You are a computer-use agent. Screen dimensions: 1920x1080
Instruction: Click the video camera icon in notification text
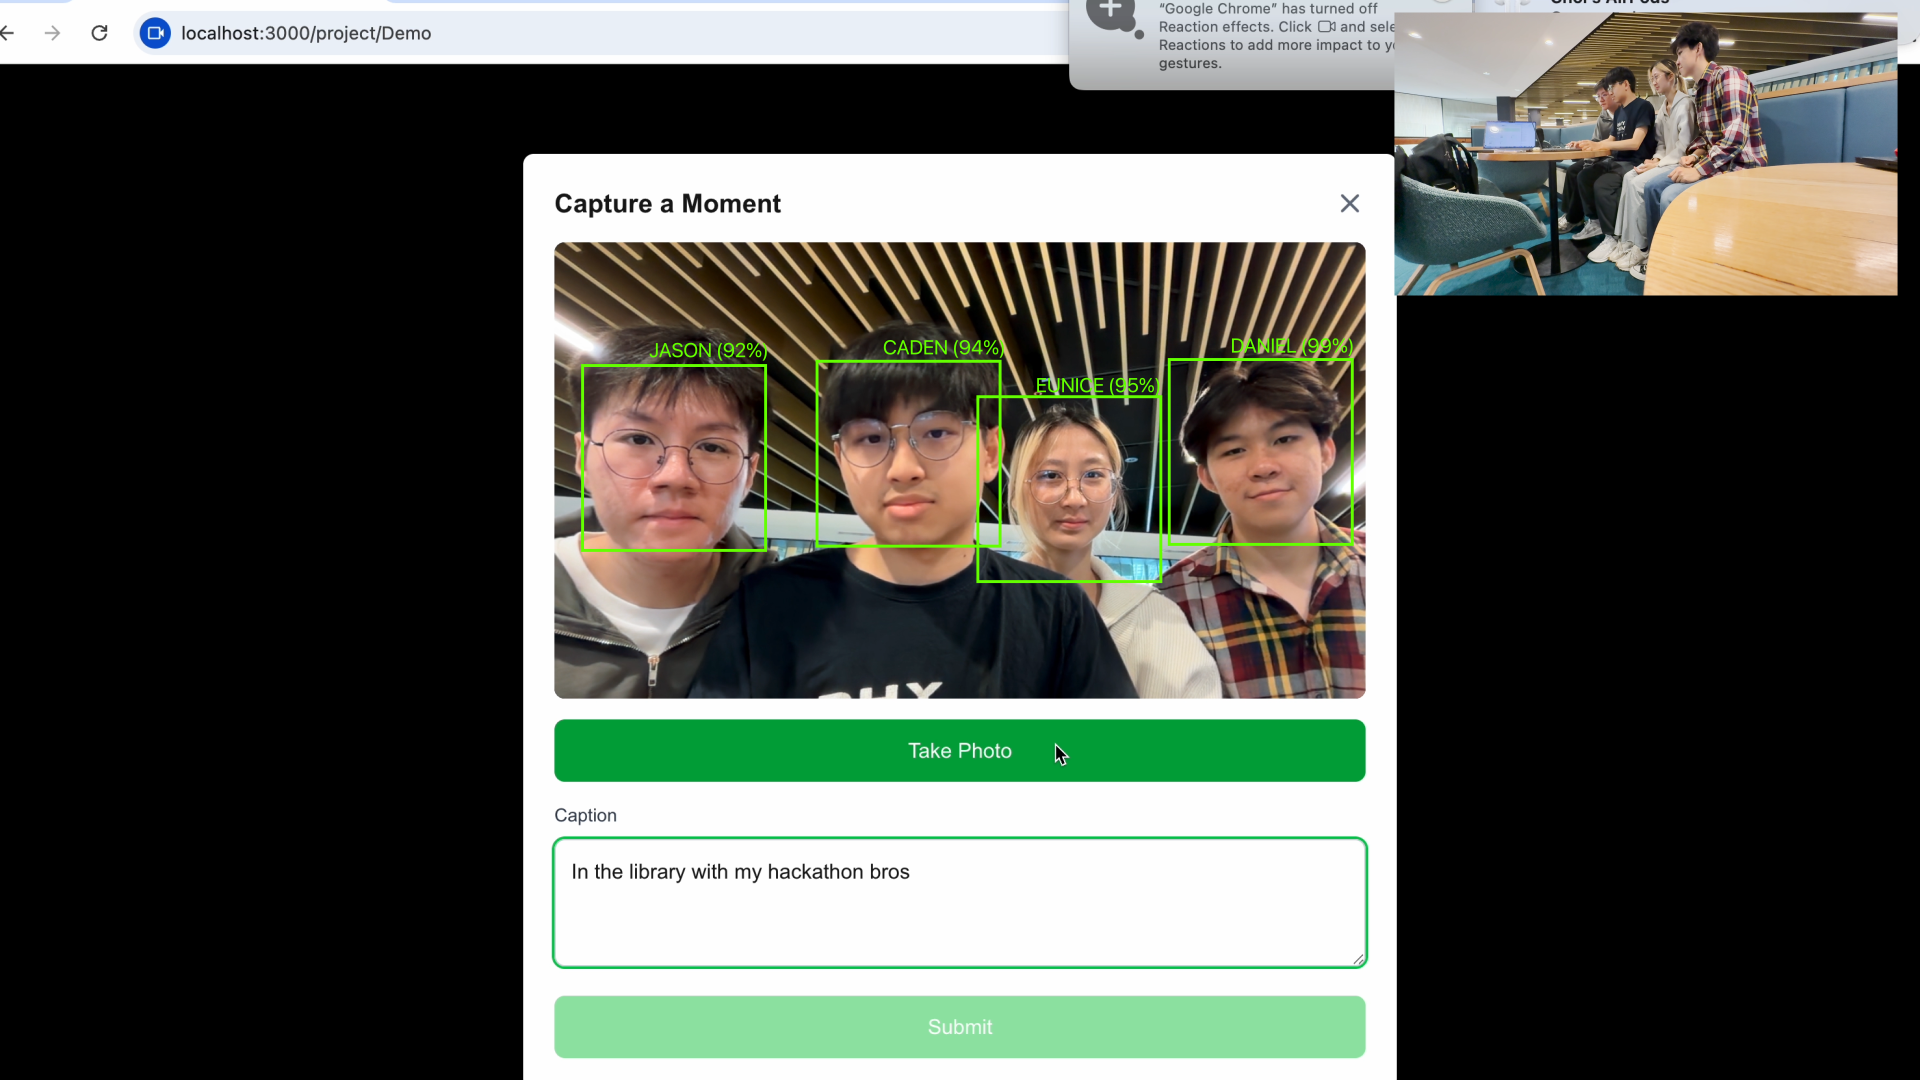tap(1326, 27)
